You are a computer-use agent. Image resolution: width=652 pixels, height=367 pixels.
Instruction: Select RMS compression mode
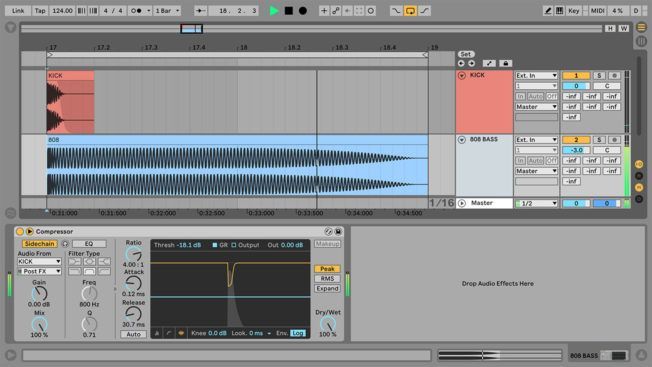pos(327,278)
